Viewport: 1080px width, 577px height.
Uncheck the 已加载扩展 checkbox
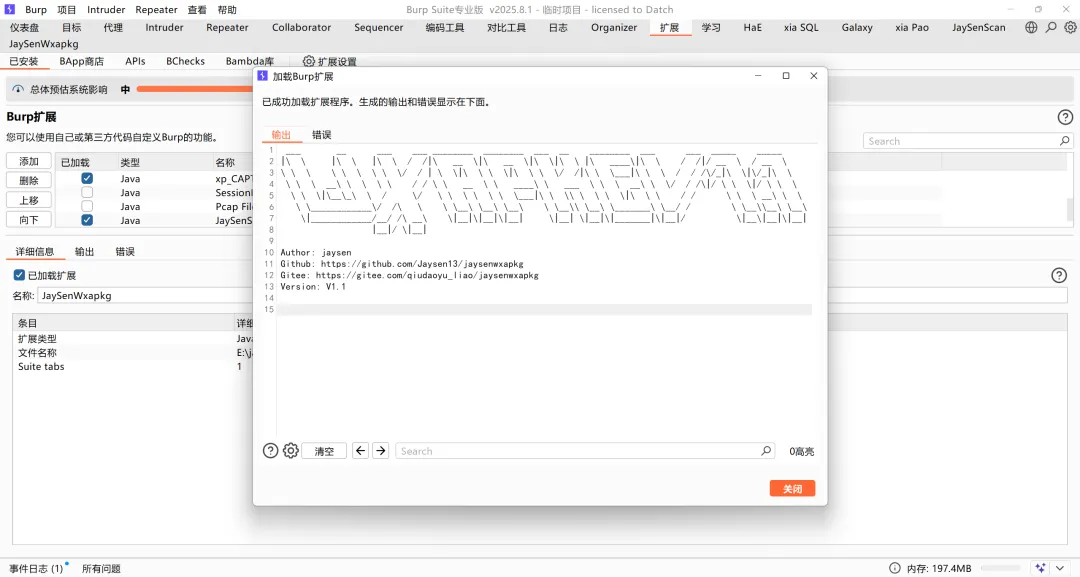[x=19, y=275]
